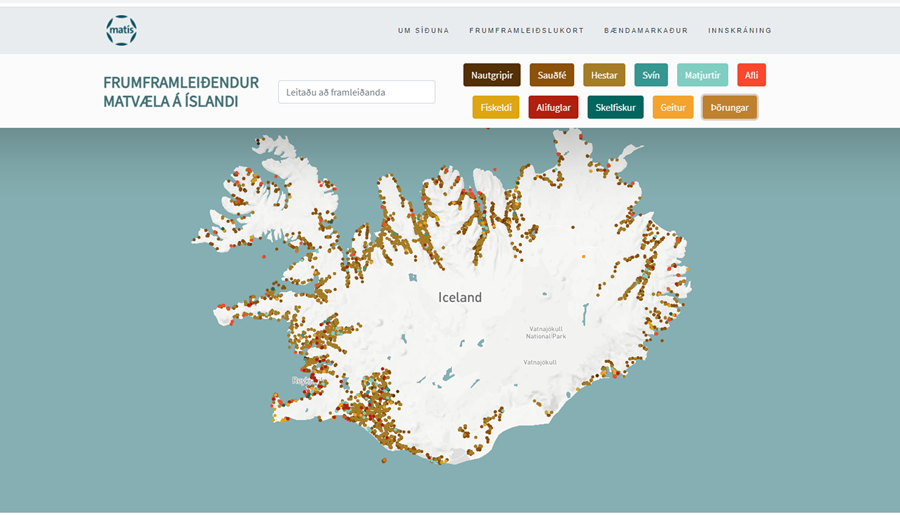Toggle the Þörungar filter button

tap(730, 107)
